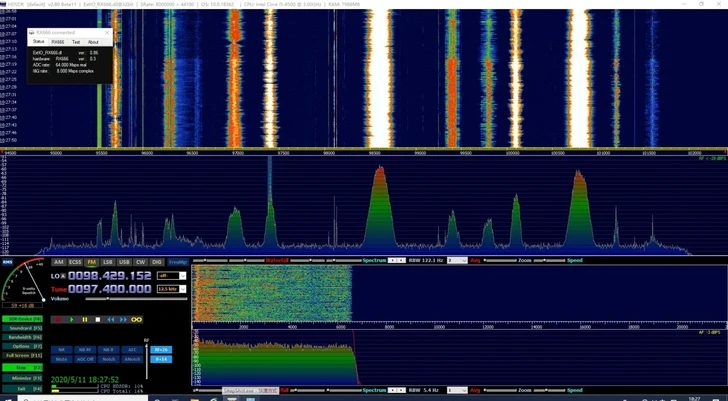The image size is (728, 401).
Task: Click the Volume slider track
Action: click(x=136, y=299)
